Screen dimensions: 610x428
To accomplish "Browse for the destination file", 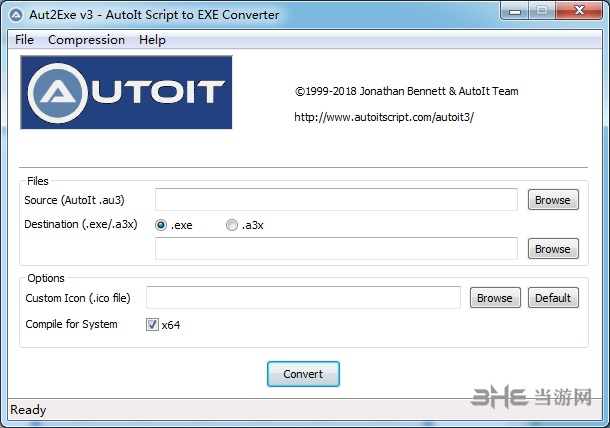I will point(553,249).
